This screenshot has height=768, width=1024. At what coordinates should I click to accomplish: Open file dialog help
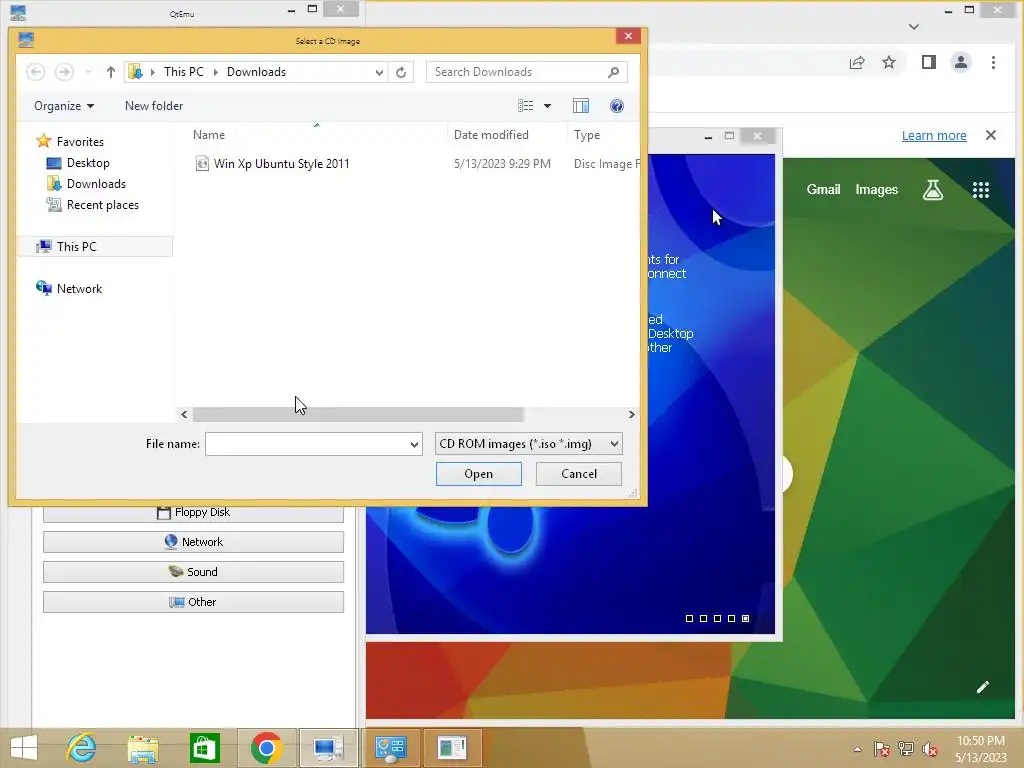pyautogui.click(x=616, y=106)
